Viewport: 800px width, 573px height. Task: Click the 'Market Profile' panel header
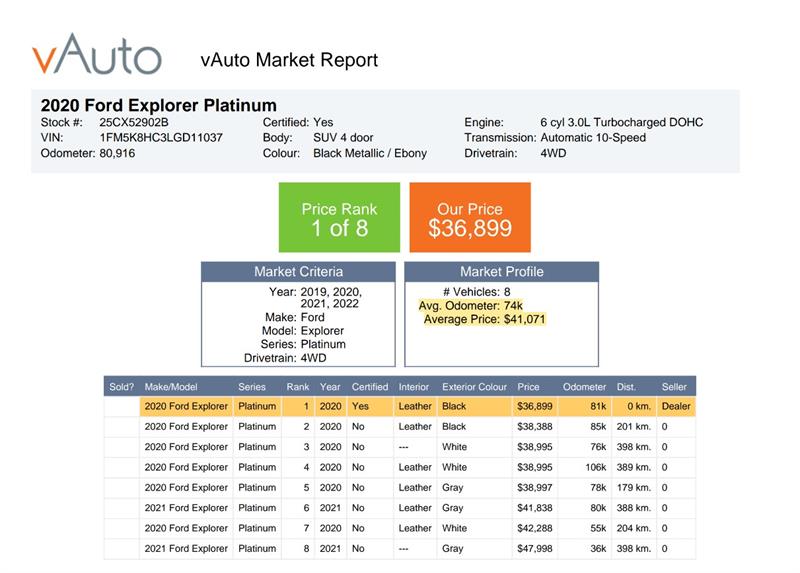[502, 272]
